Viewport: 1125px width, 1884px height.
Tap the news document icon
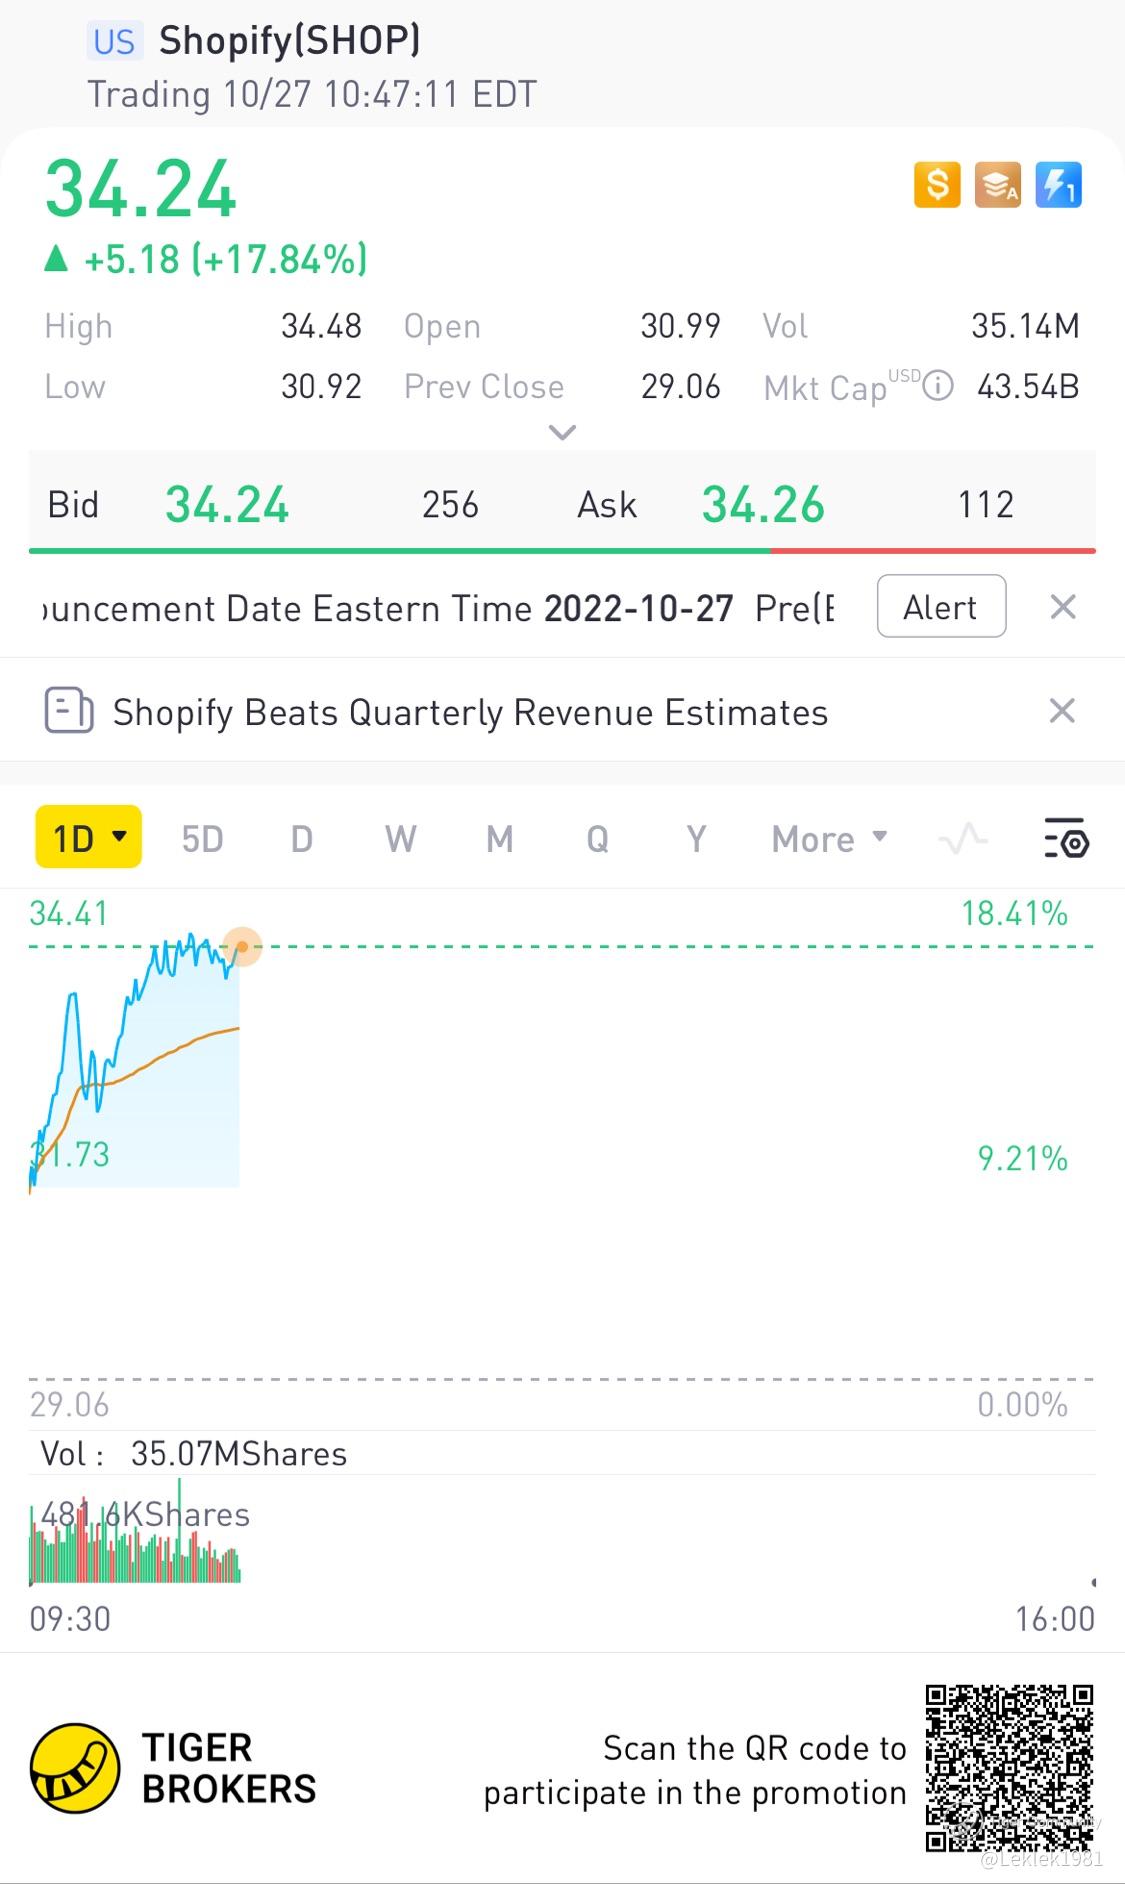click(69, 712)
